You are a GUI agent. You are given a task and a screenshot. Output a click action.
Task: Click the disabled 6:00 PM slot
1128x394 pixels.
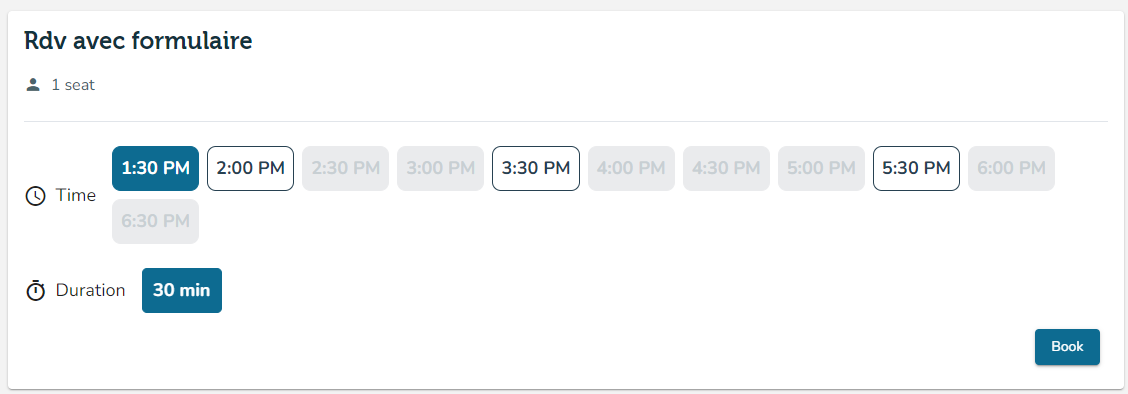pyautogui.click(x=1011, y=168)
